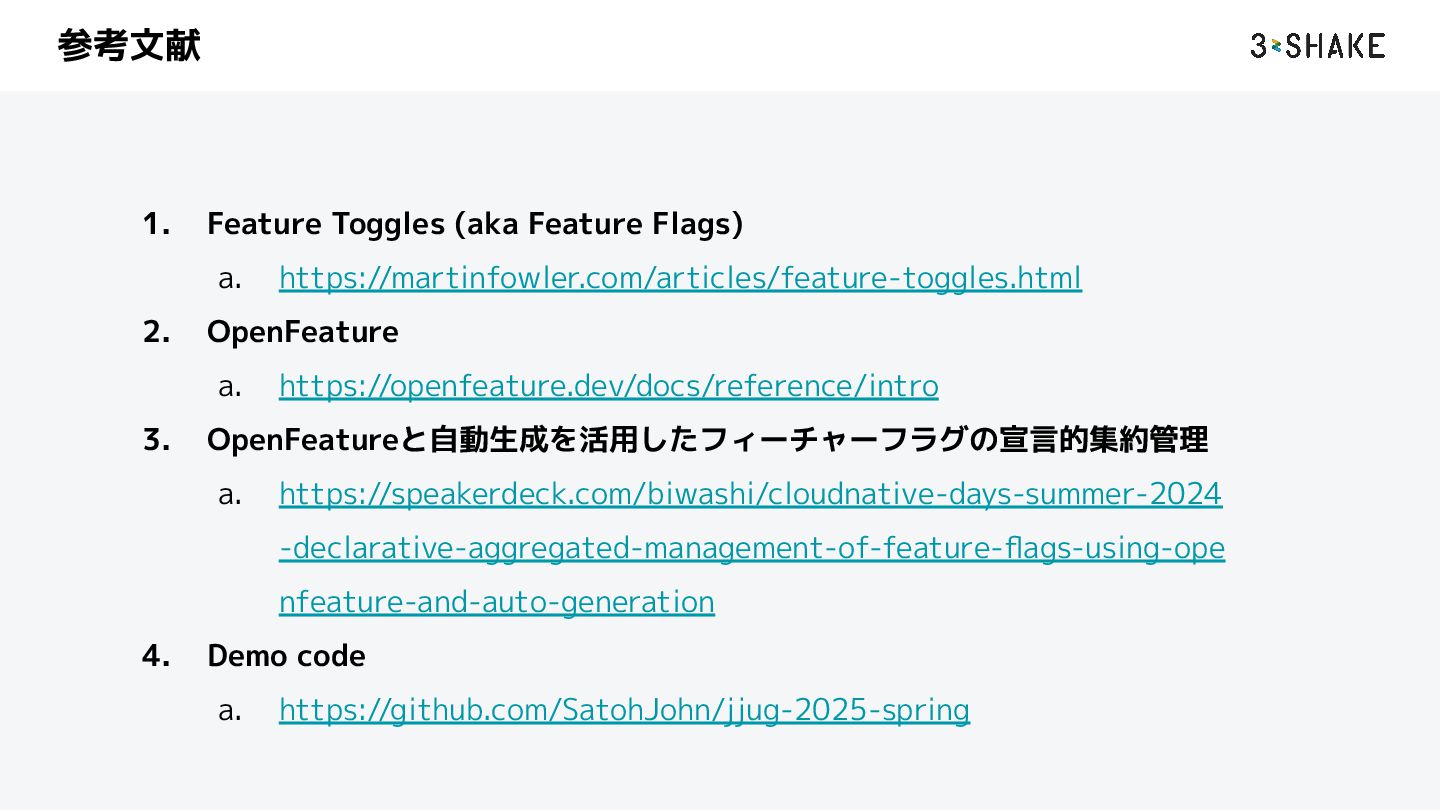Click list number 3 marker
This screenshot has width=1440, height=810.
[x=155, y=440]
